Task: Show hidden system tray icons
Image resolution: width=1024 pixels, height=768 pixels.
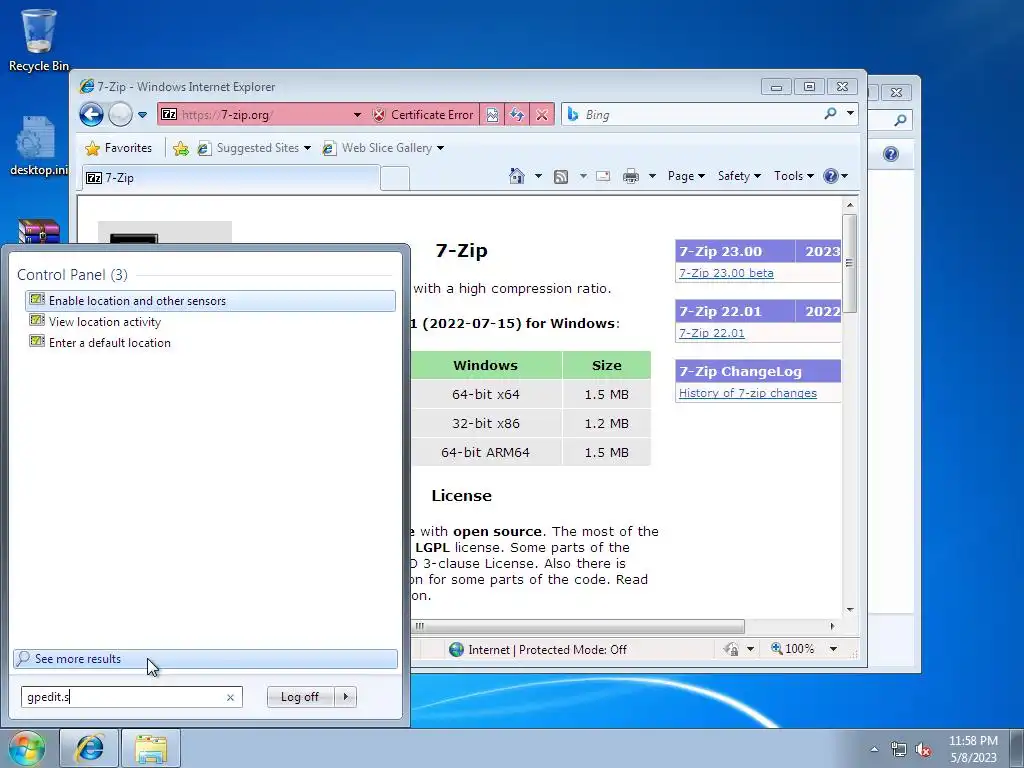Action: [x=874, y=749]
